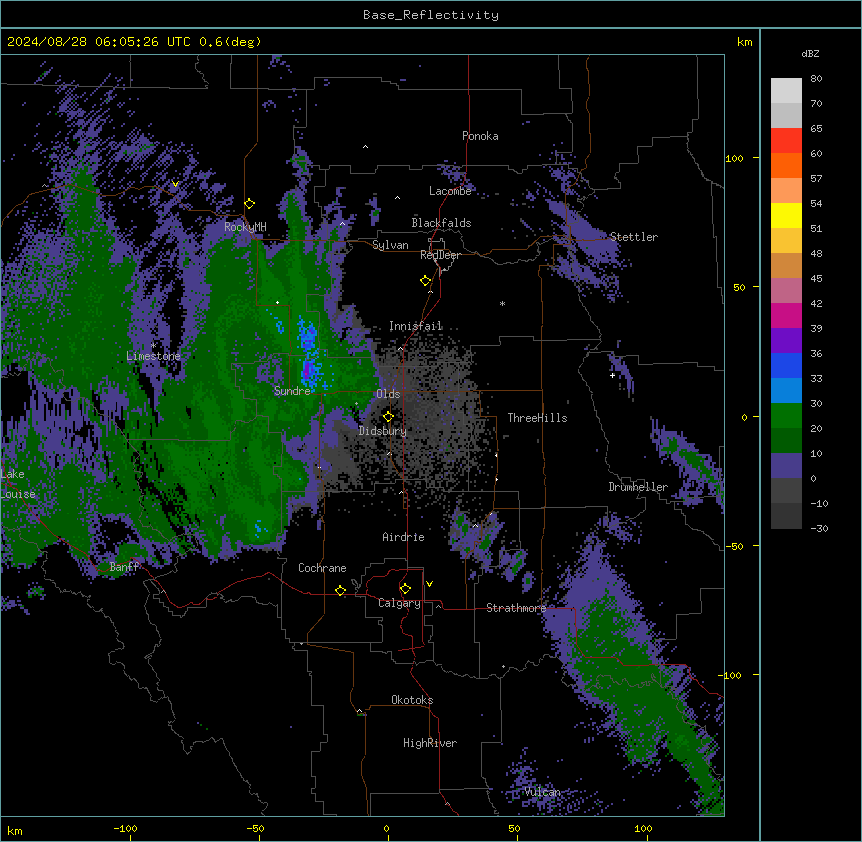862x842 pixels.
Task: Click the white caret marker west of Lacombe
Action: [397, 198]
